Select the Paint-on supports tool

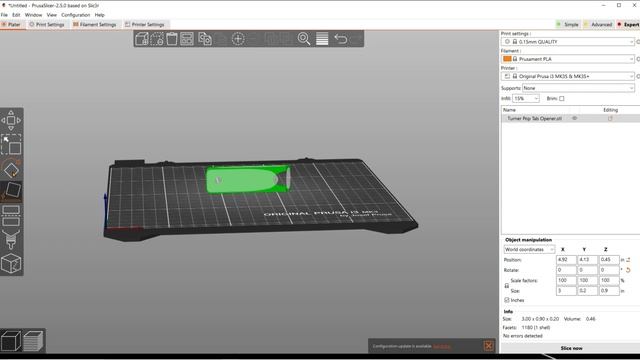pos(11,239)
